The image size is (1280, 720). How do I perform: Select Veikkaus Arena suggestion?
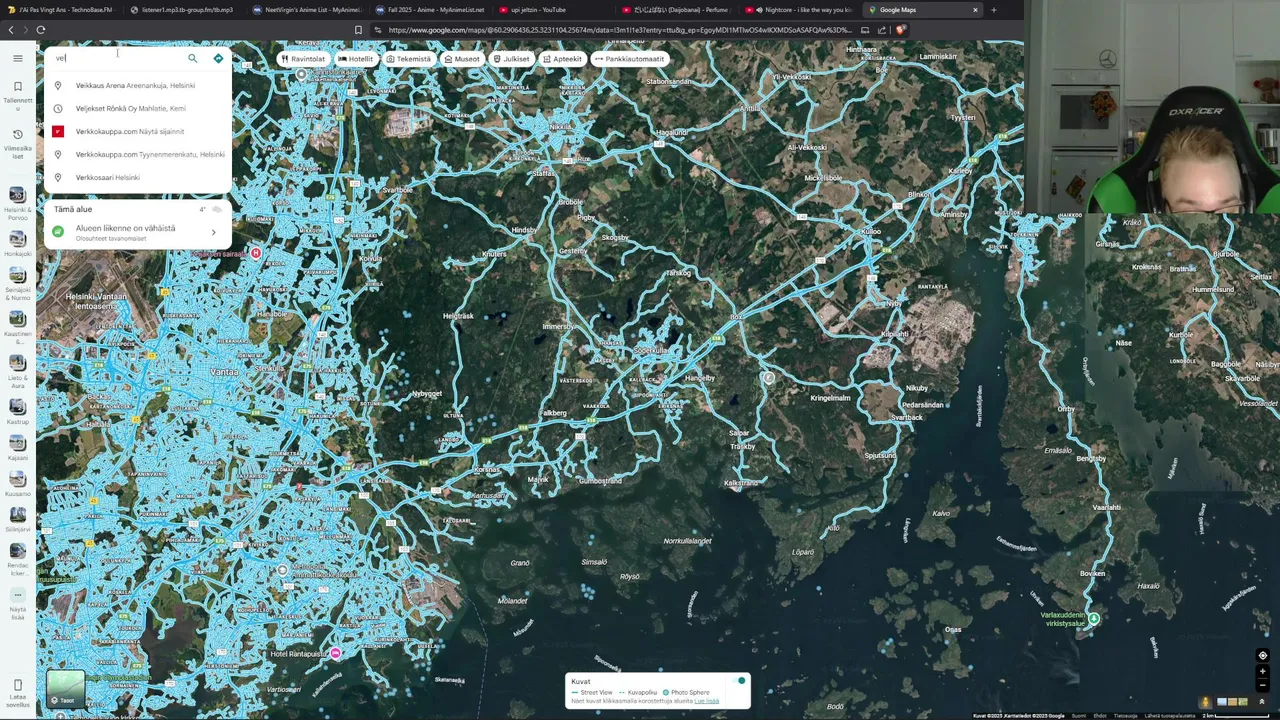[x=138, y=86]
